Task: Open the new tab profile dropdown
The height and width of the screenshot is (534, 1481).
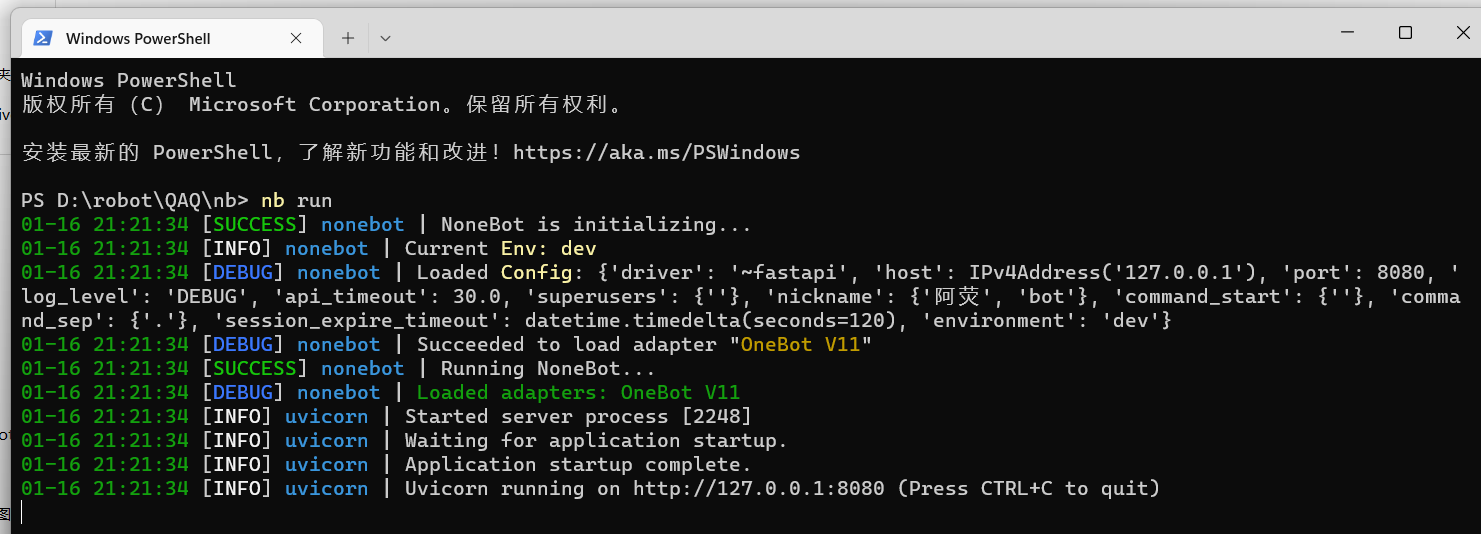Action: (385, 38)
